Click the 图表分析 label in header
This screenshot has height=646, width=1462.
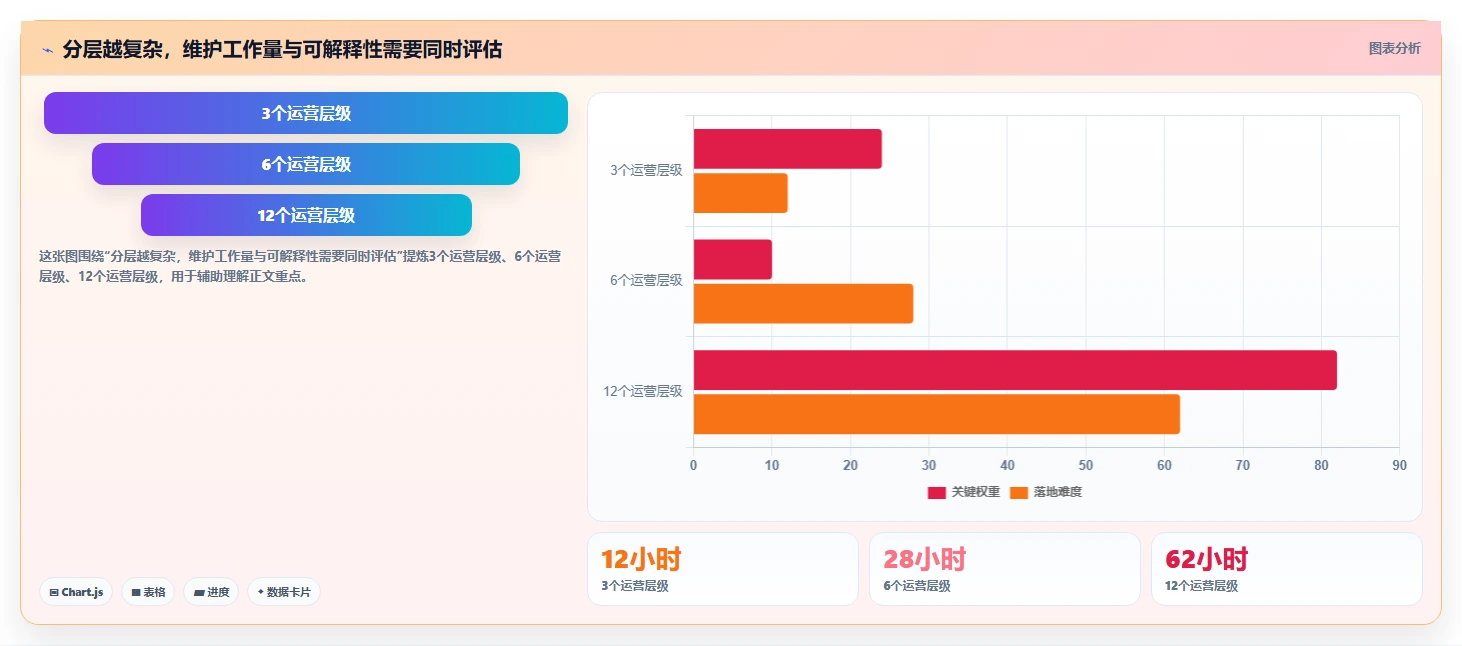tap(1394, 48)
